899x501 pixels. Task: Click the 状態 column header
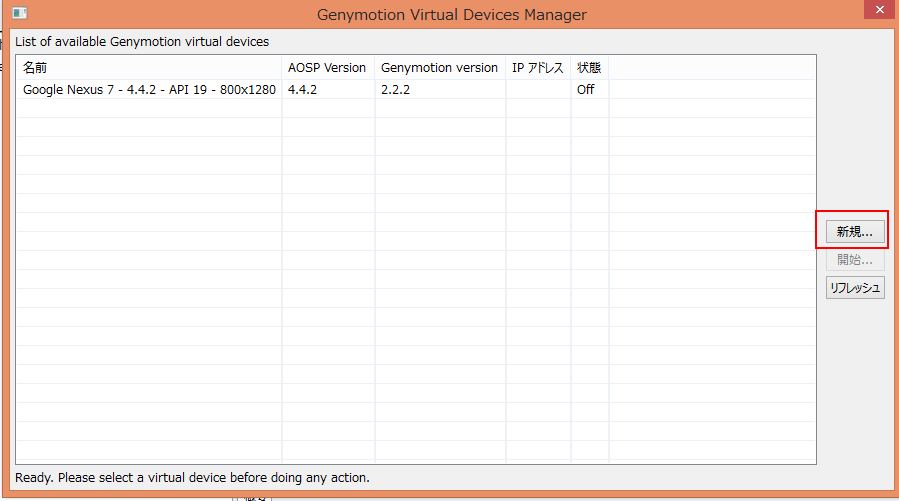[x=589, y=68]
